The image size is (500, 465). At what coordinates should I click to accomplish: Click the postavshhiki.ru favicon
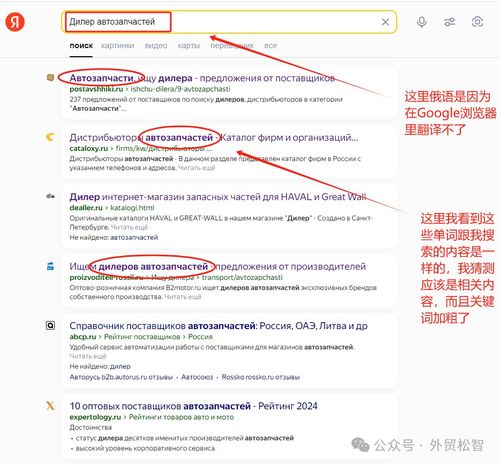pos(50,78)
